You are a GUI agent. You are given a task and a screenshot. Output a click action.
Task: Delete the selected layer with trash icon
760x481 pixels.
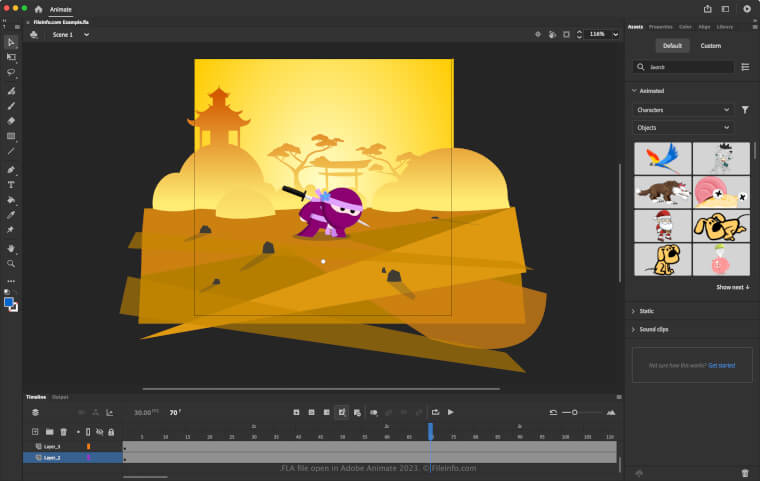(x=63, y=432)
